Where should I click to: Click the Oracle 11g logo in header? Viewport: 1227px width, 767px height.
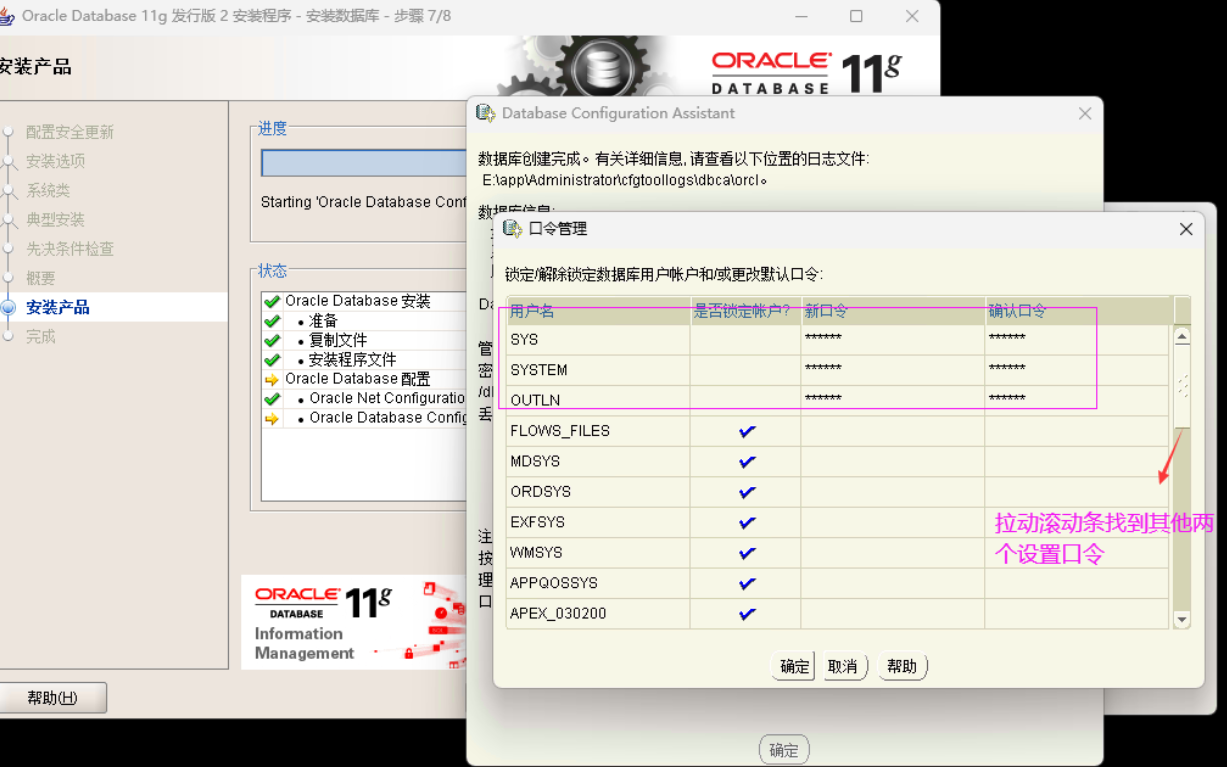pyautogui.click(x=806, y=72)
